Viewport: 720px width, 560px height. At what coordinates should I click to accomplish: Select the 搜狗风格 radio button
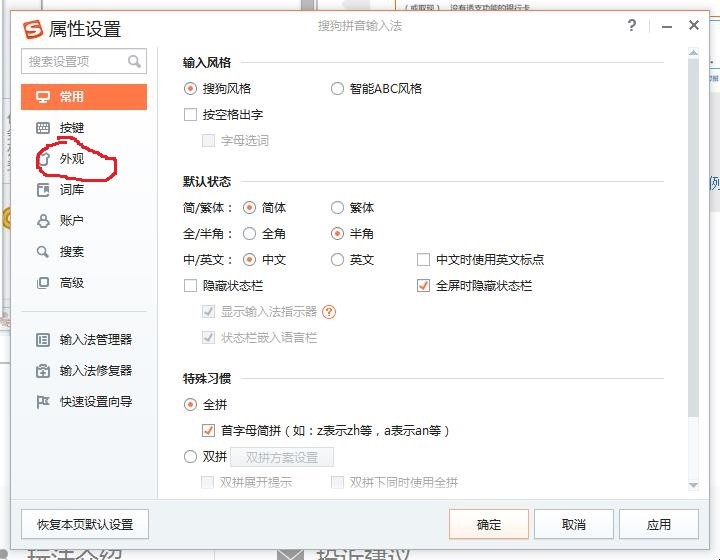click(x=190, y=89)
